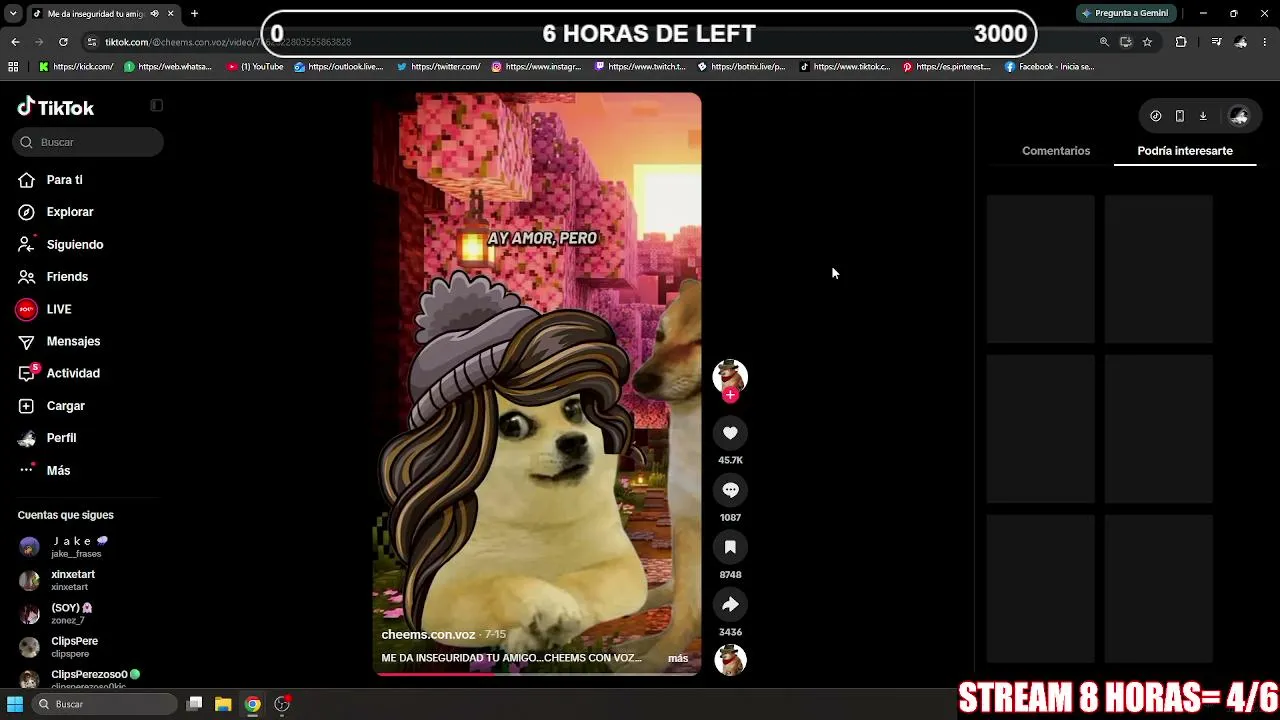Open OBS Studio from the taskbar
Viewport: 1280px width, 720px height.
pos(282,704)
